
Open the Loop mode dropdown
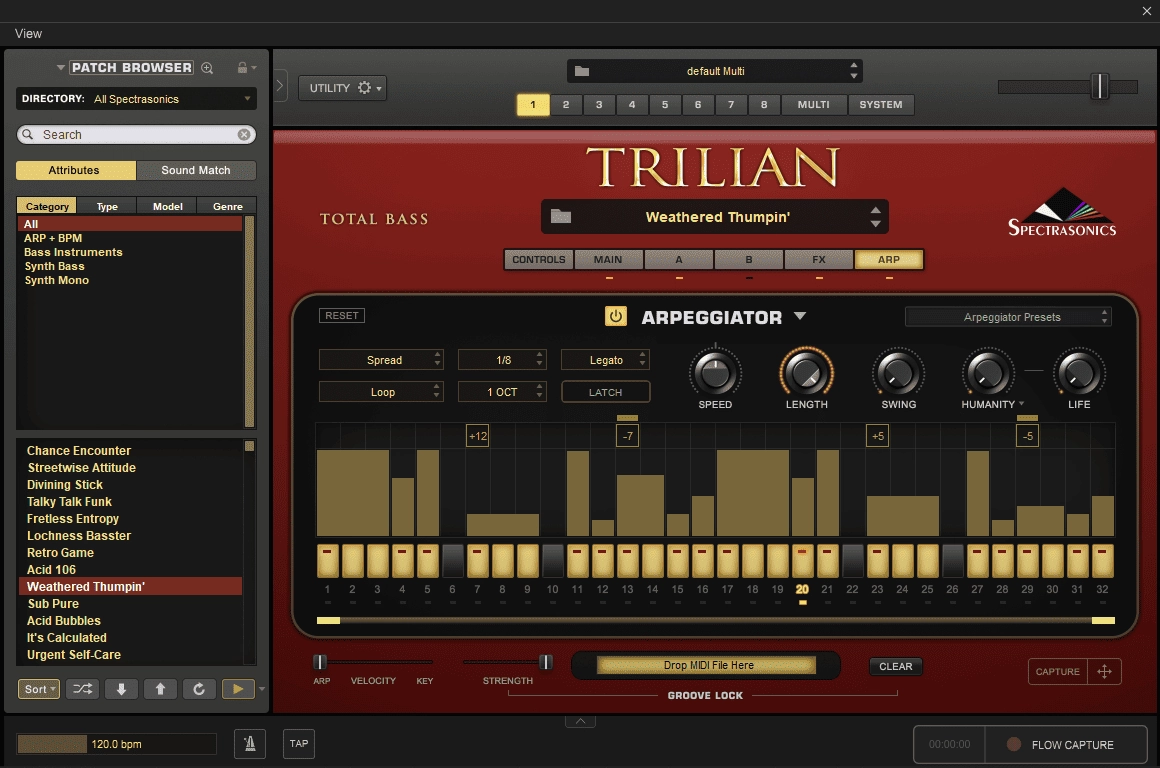coord(381,392)
